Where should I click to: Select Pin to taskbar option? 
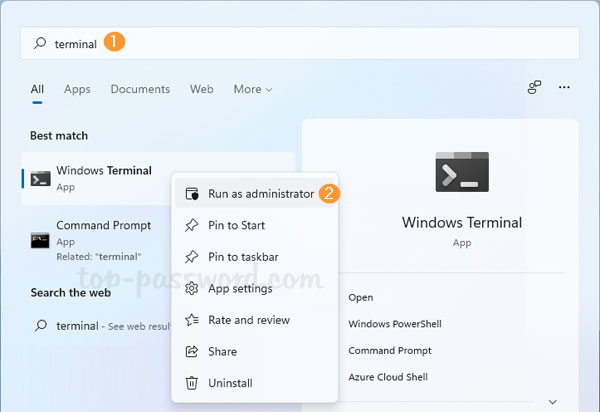243,257
